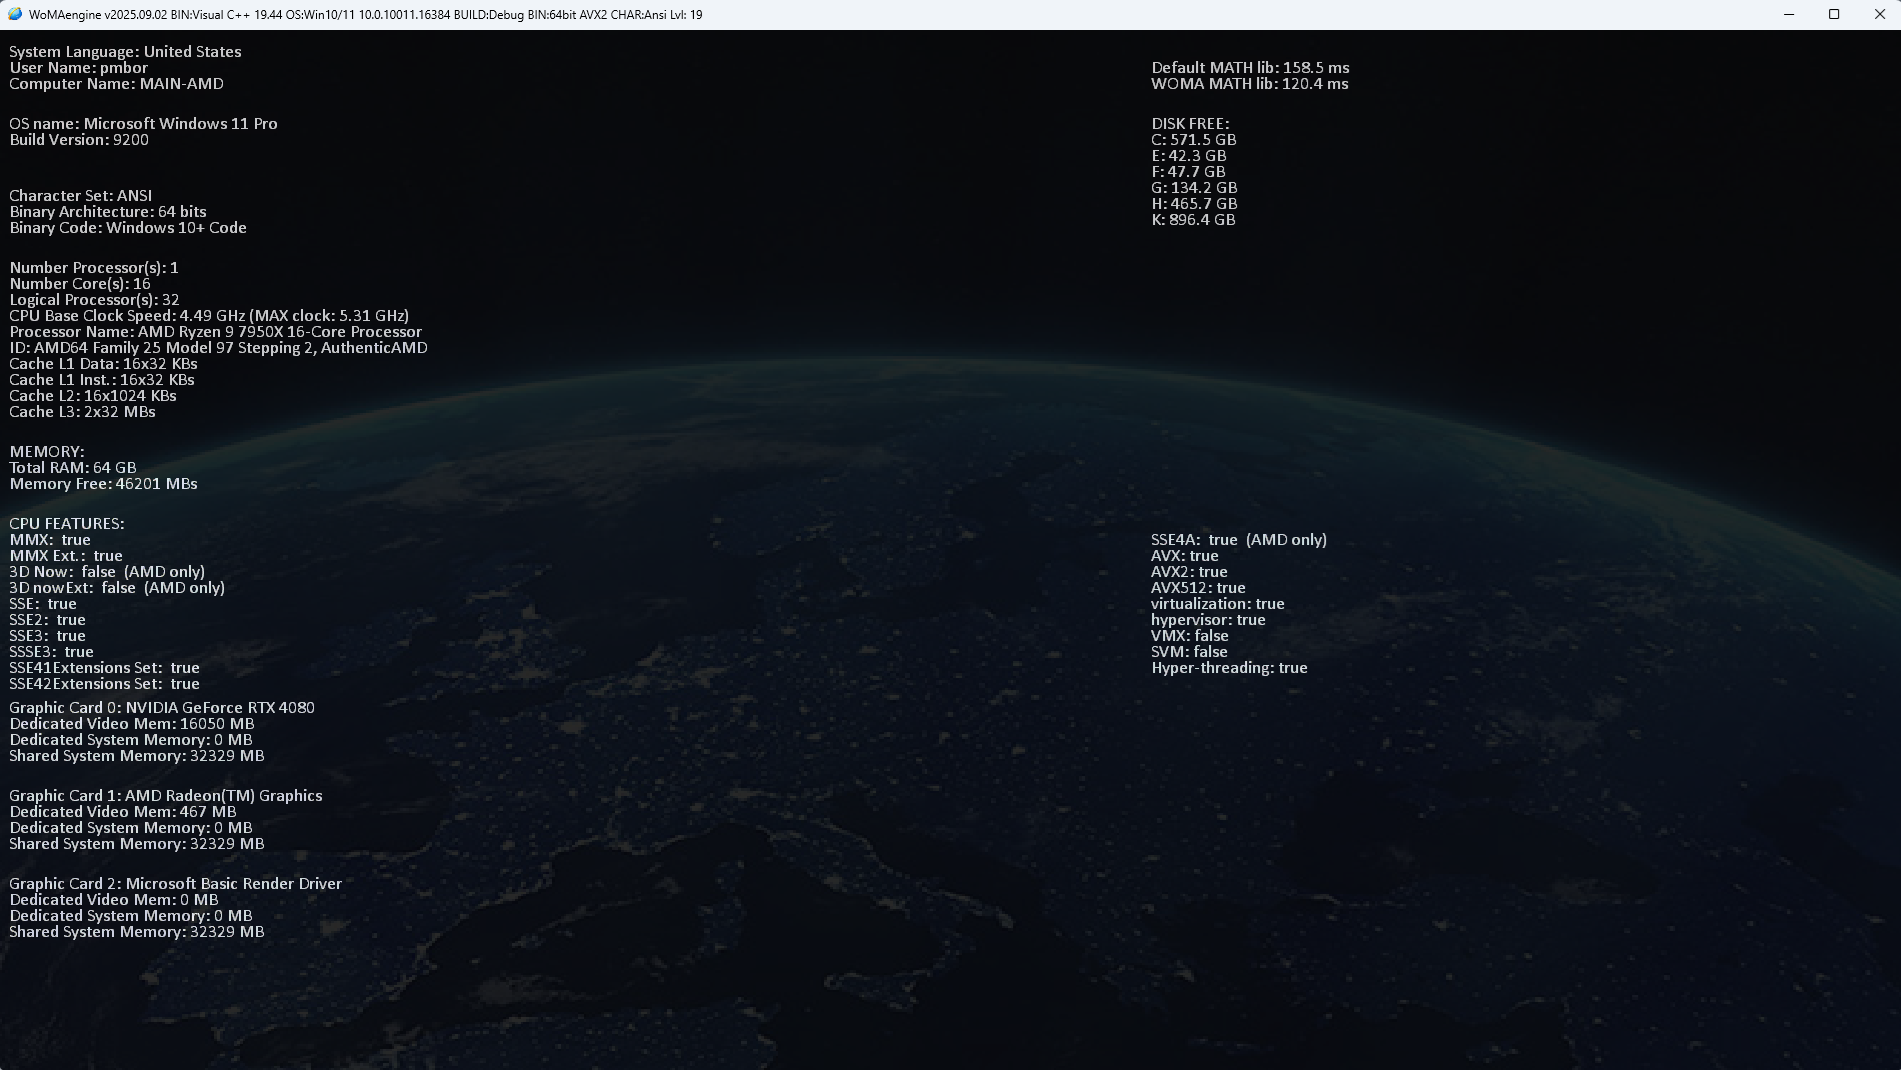The image size is (1901, 1070).
Task: Click 'OS name: Microsoft Windows 11 Pro'
Action: [x=143, y=124]
